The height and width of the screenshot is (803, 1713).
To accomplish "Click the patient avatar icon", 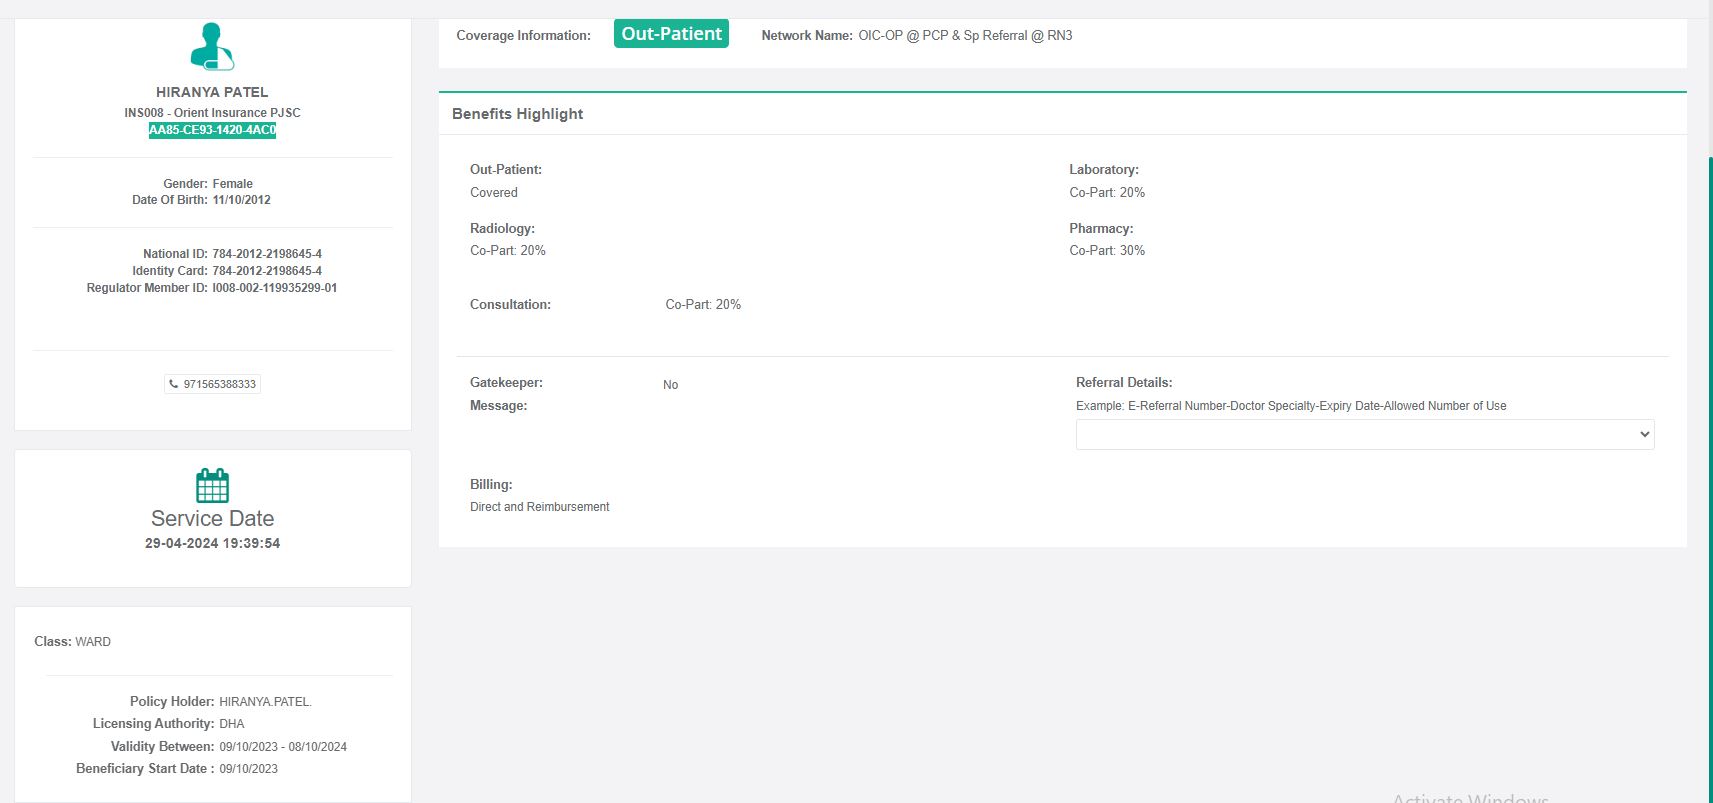I will [x=212, y=47].
